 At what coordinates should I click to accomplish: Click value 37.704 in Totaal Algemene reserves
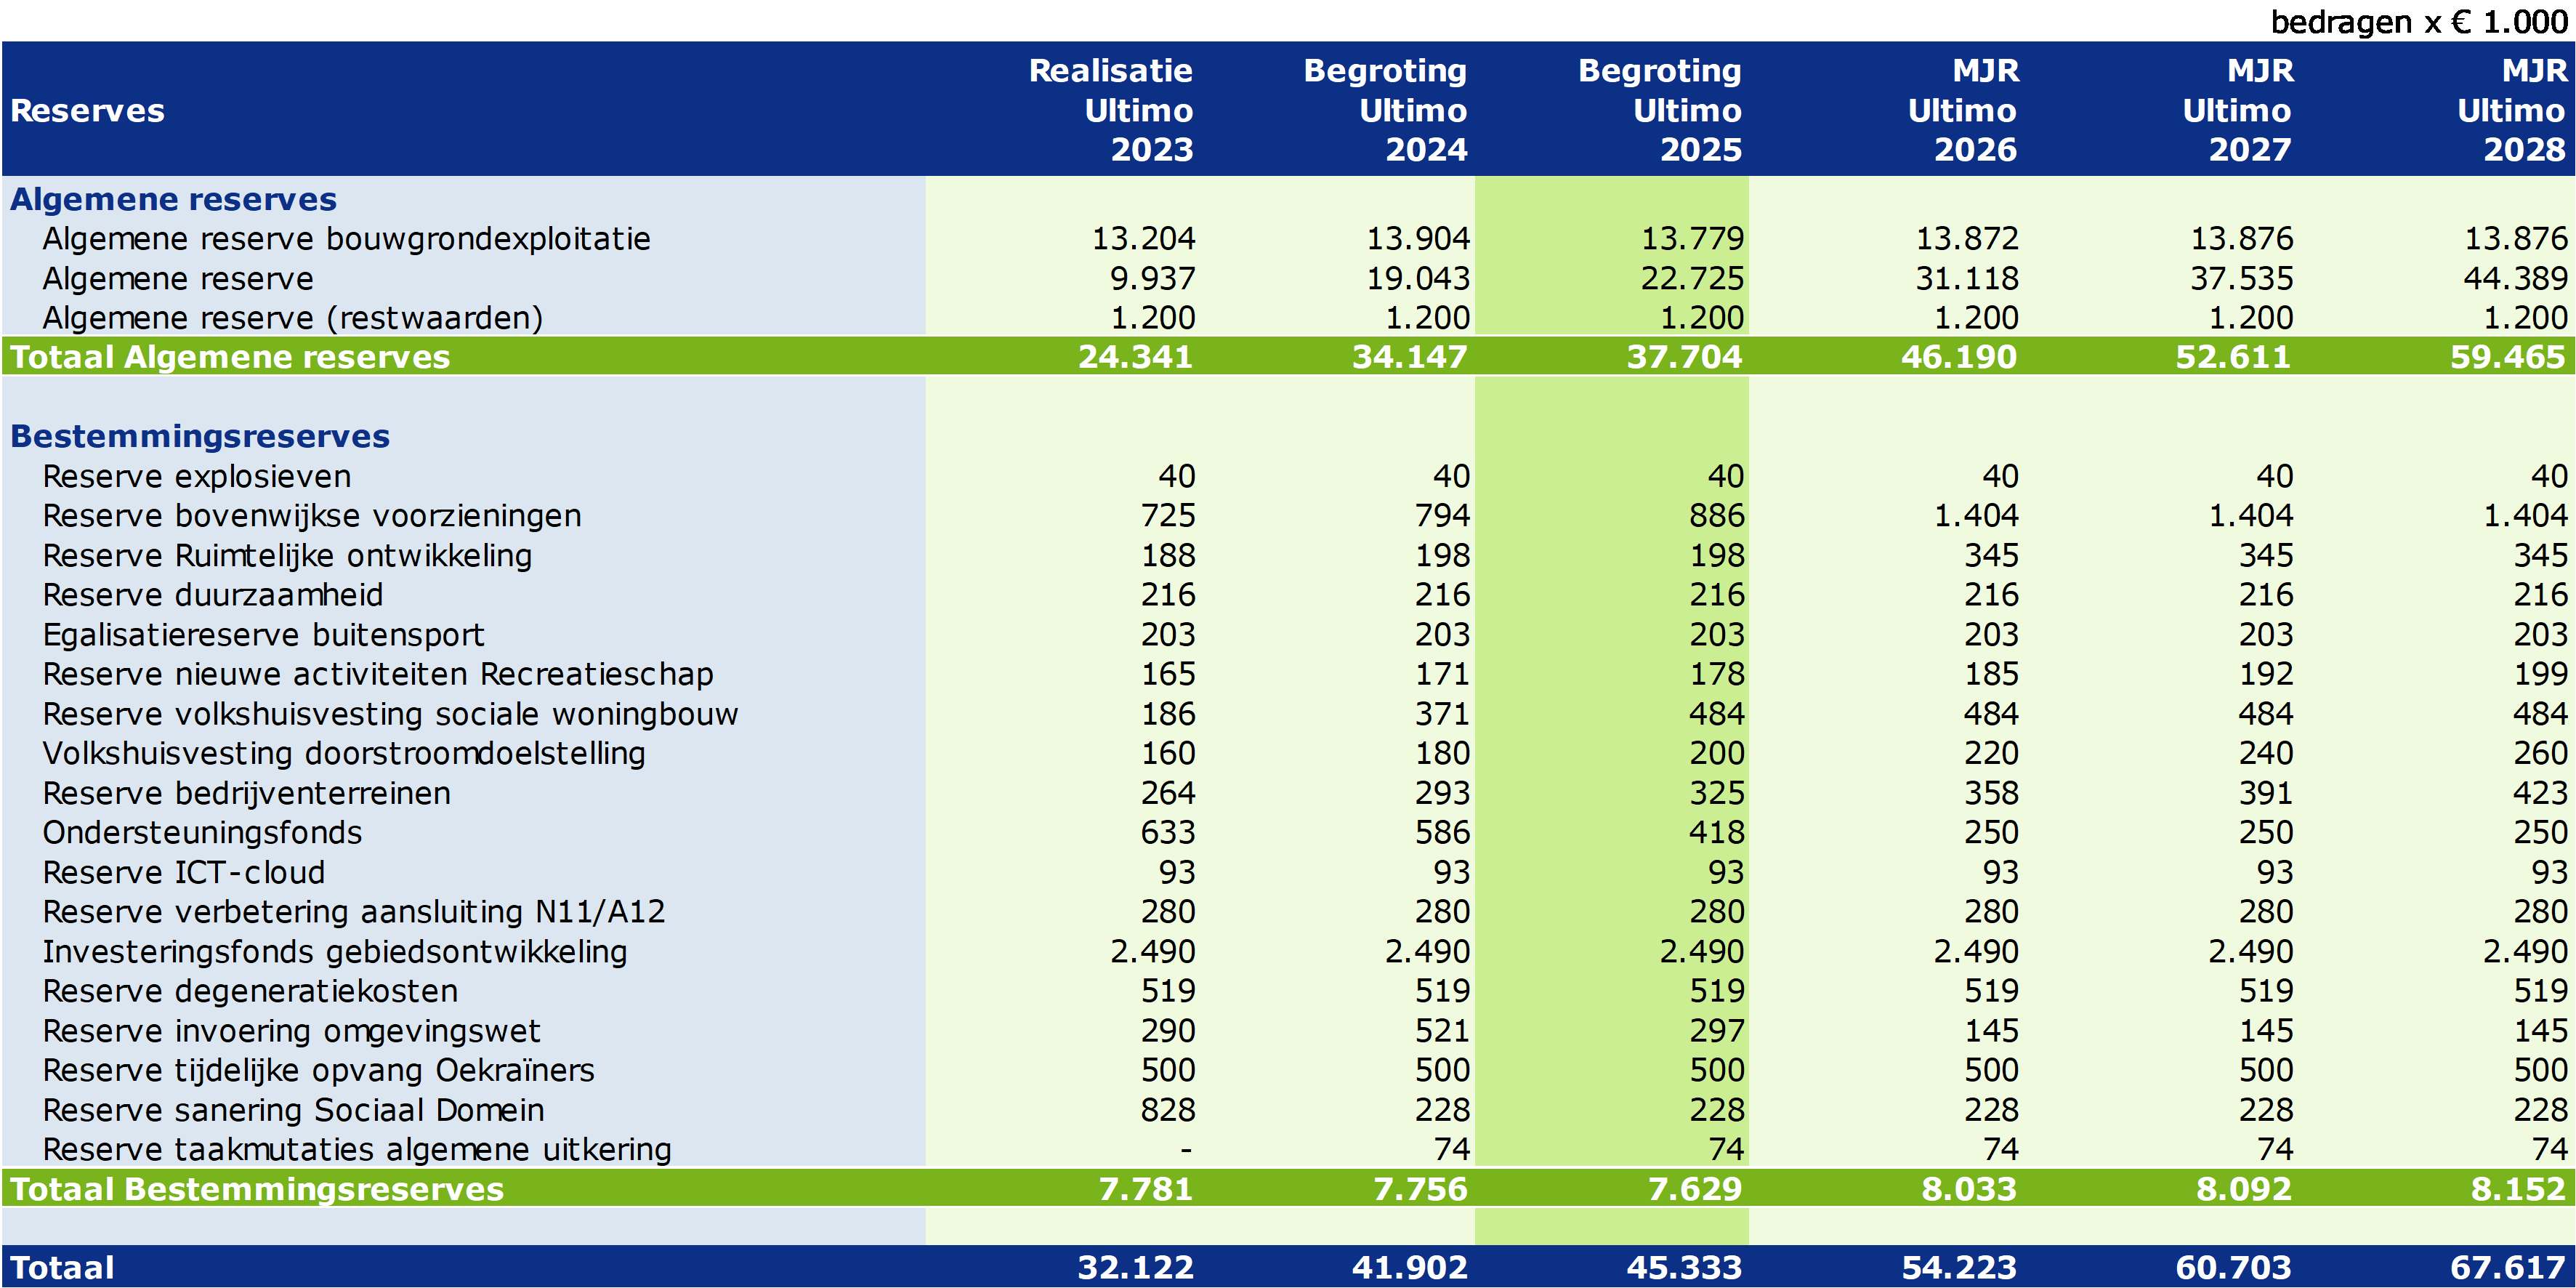click(x=1684, y=357)
